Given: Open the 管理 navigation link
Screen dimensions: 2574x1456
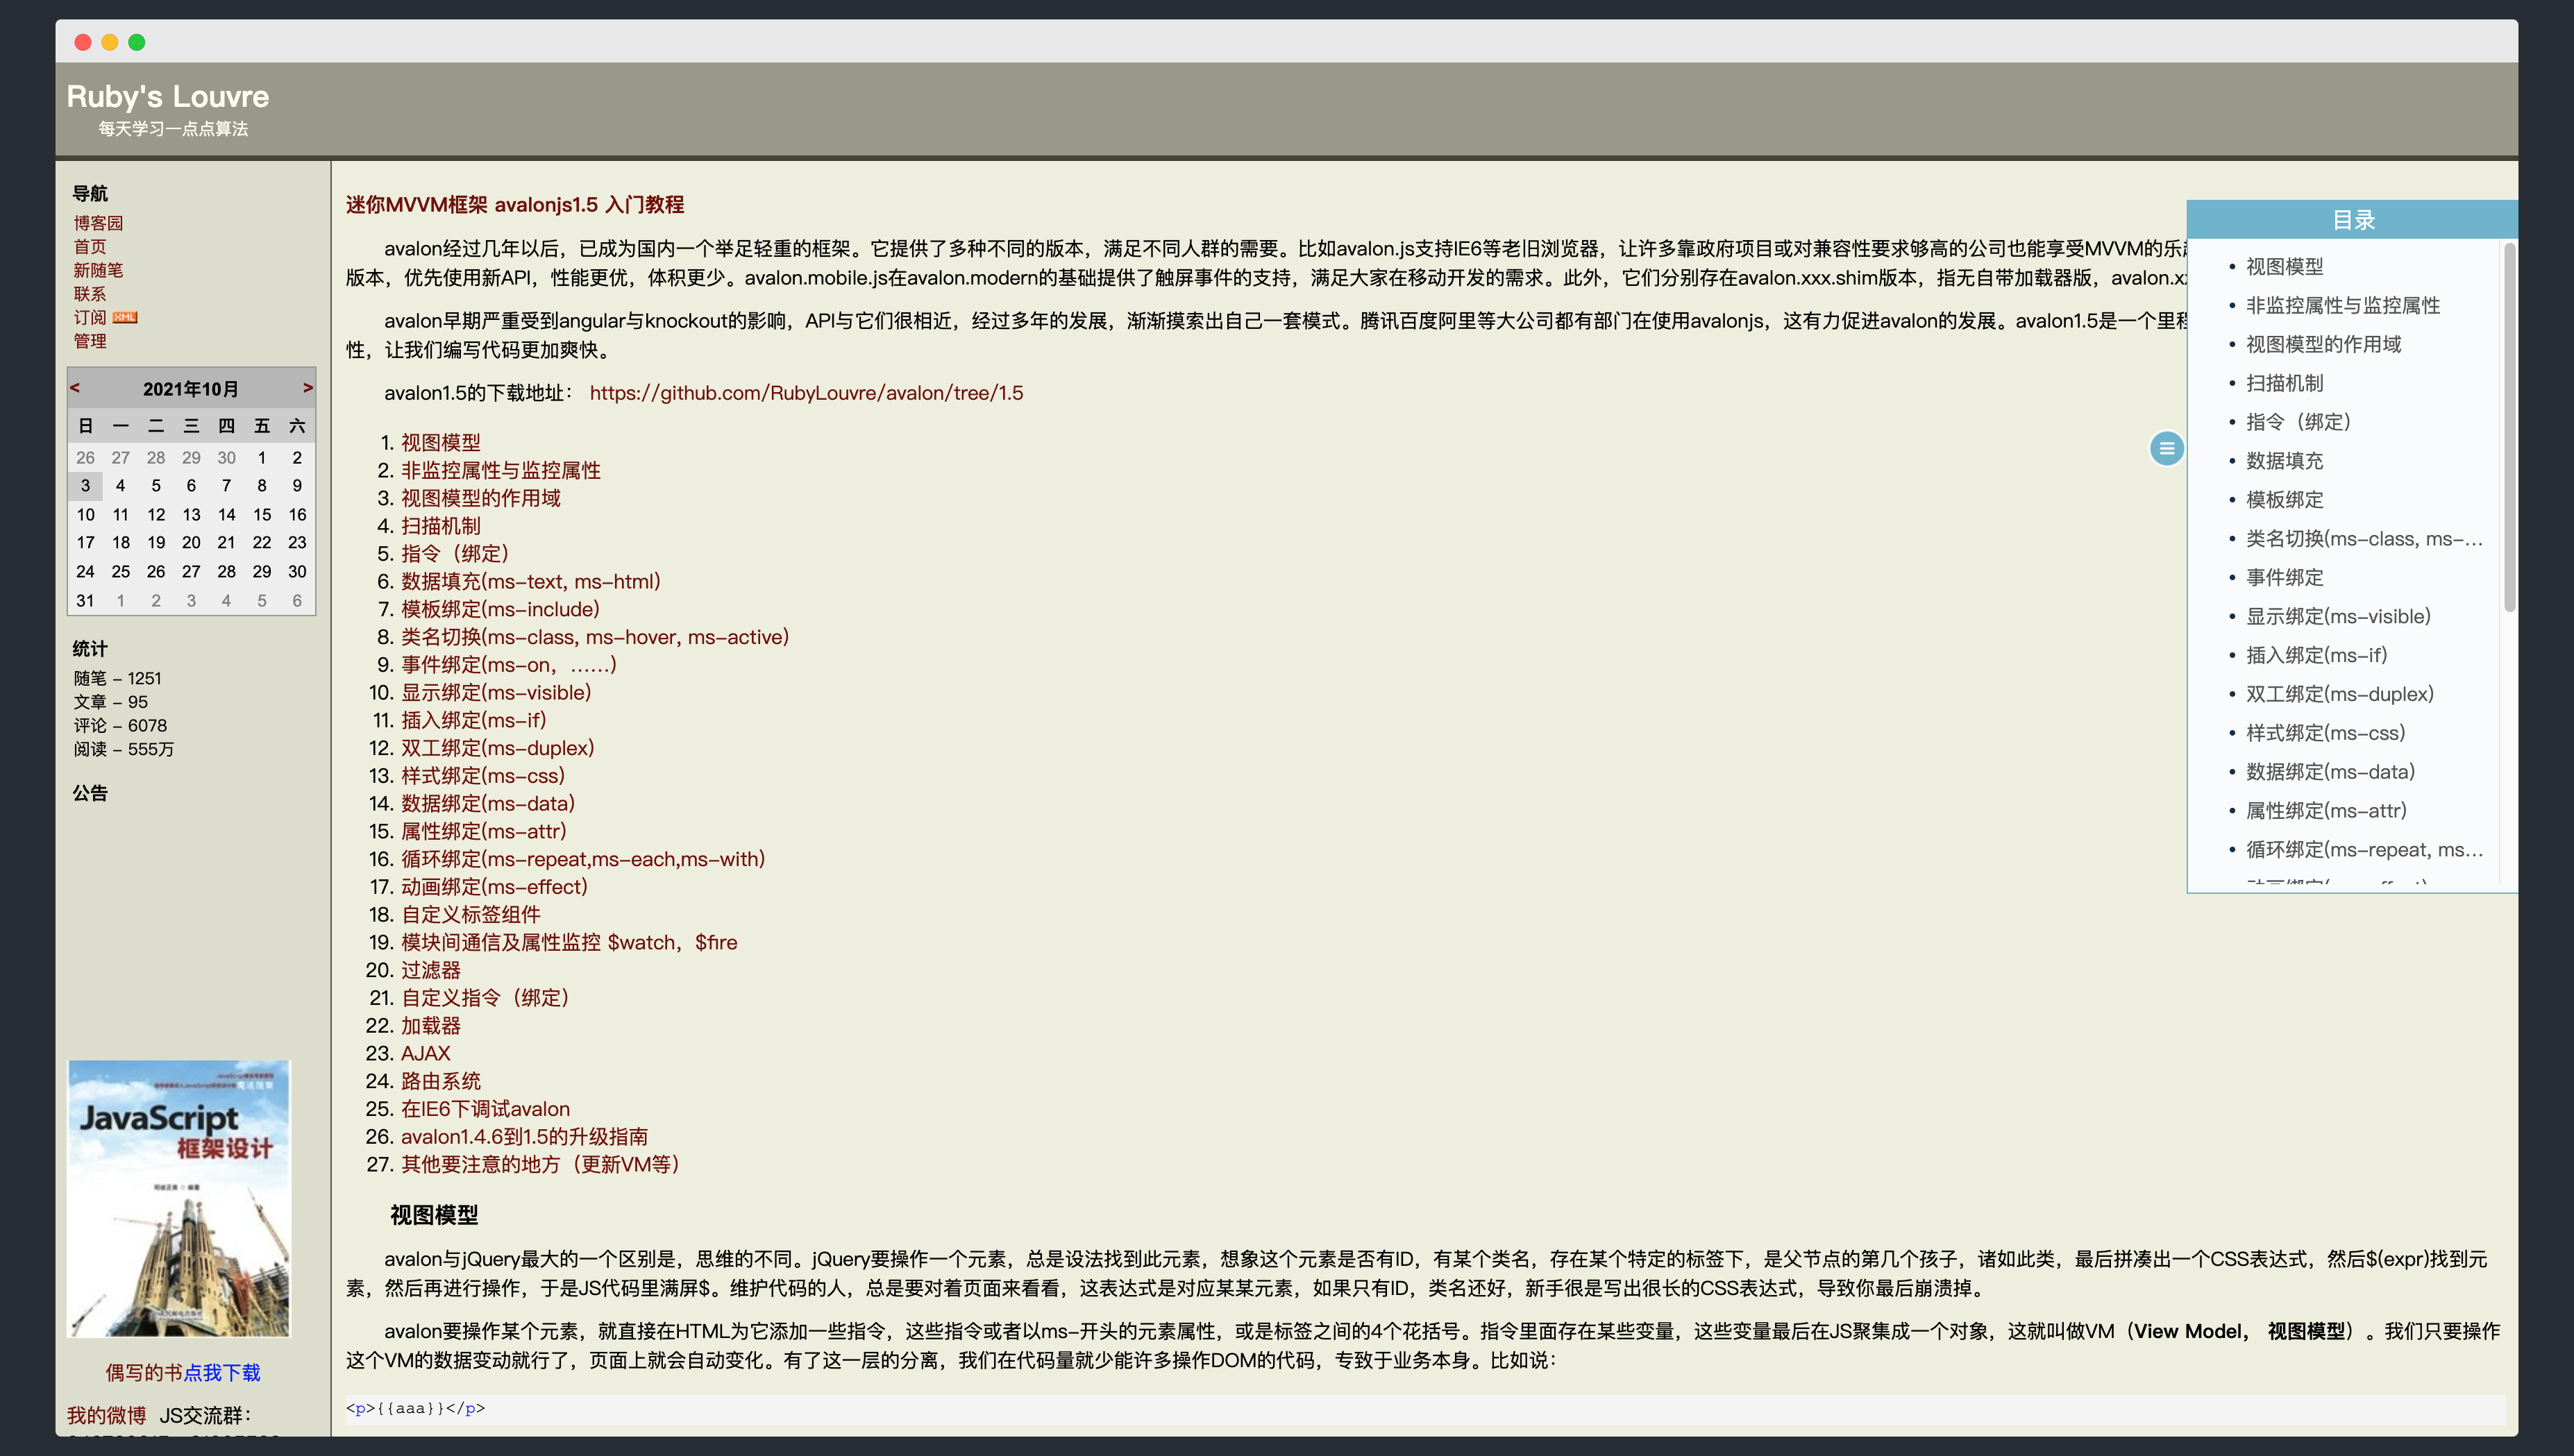Looking at the screenshot, I should point(89,341).
